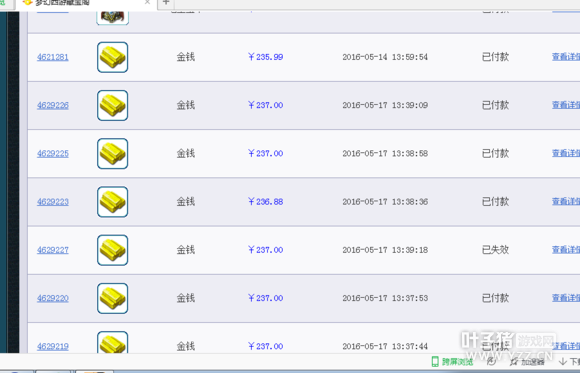
Task: Click gold bars icon for order 4629220
Action: 112,298
